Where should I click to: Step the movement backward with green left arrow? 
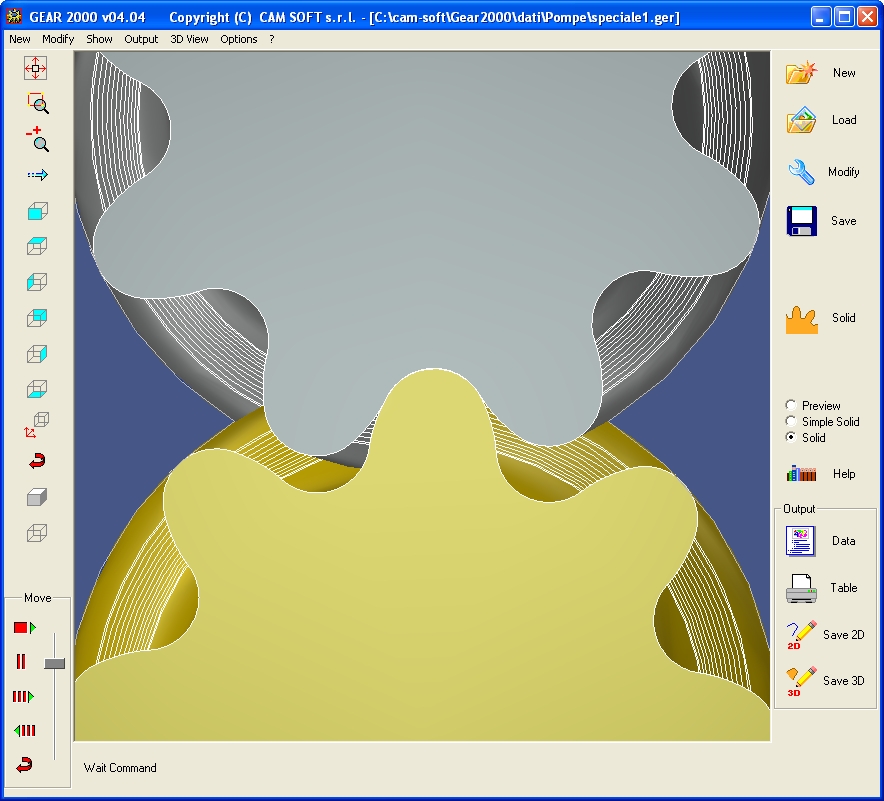(24, 731)
